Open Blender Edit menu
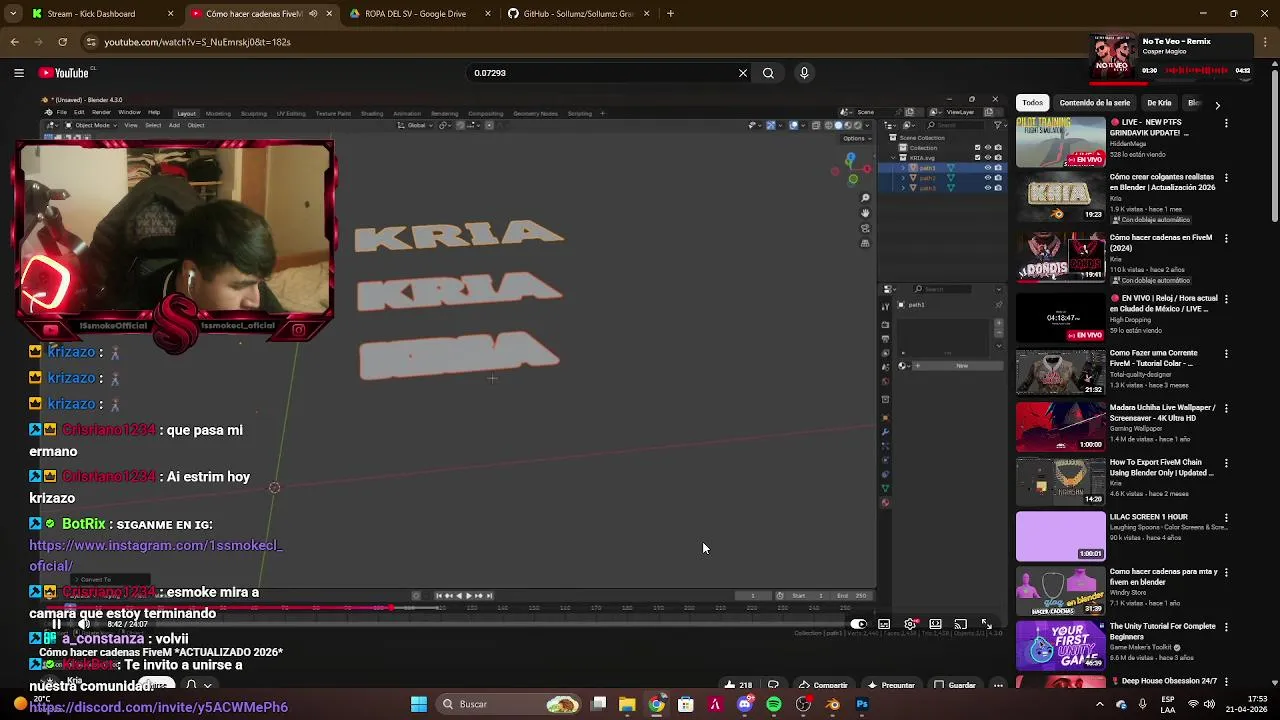The width and height of the screenshot is (1280, 720). [x=79, y=113]
